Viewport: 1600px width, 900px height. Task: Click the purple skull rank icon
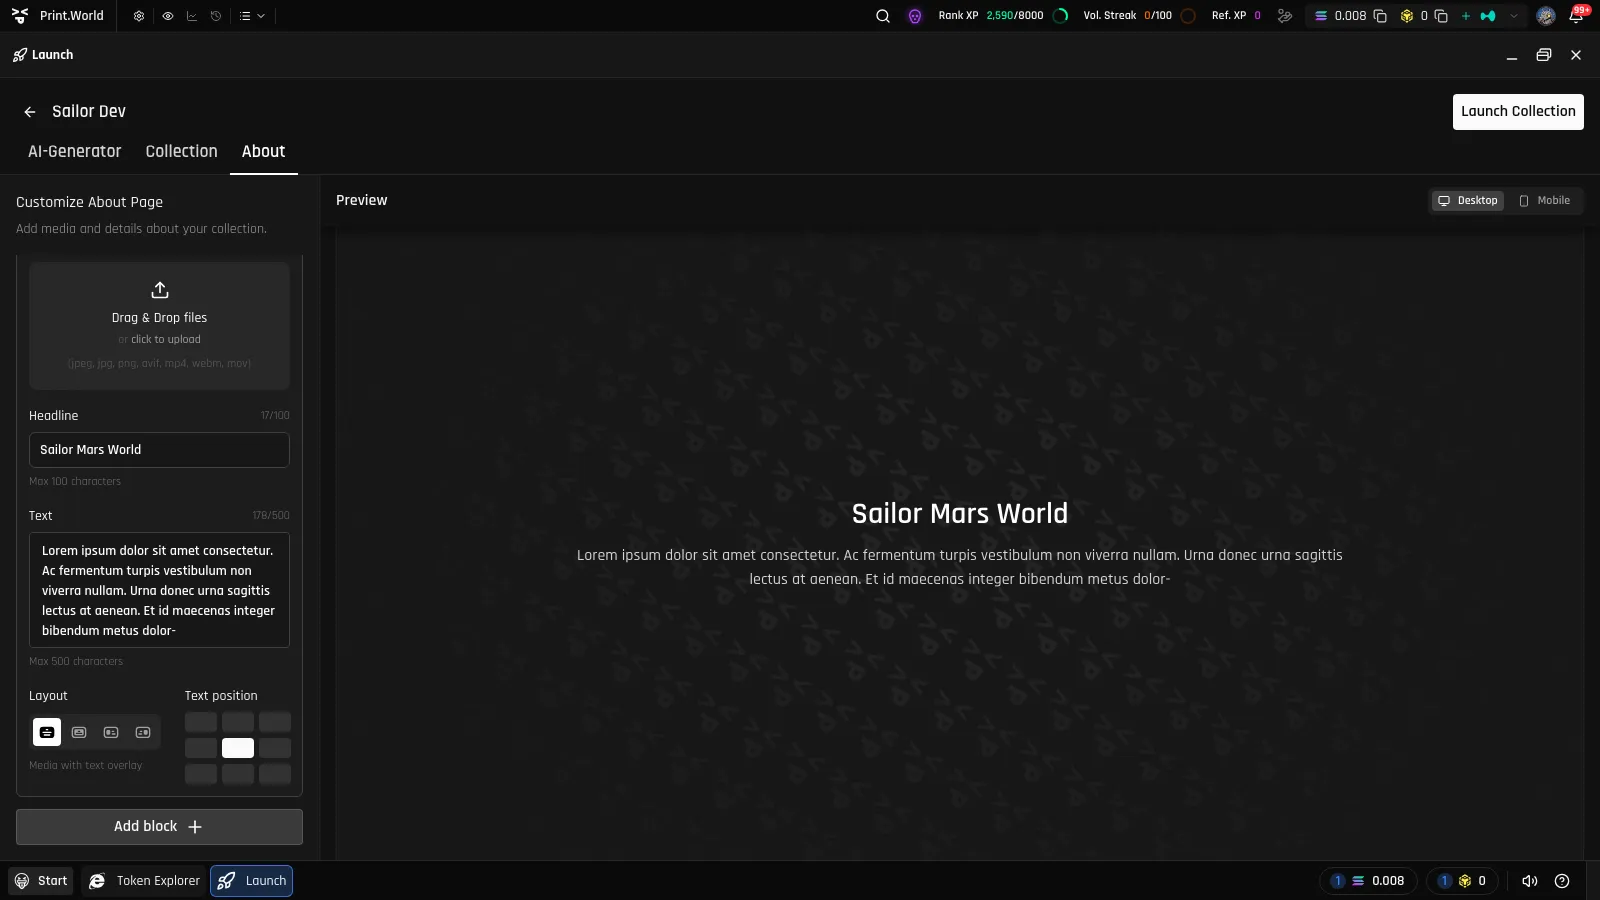click(x=915, y=16)
